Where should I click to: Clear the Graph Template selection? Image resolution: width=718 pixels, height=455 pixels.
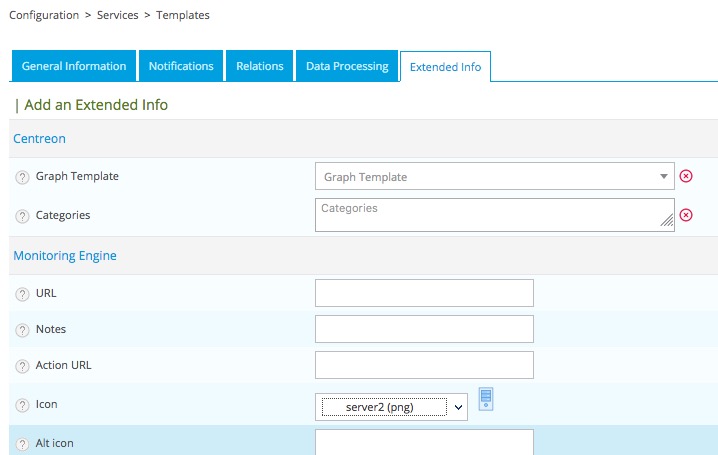click(686, 176)
